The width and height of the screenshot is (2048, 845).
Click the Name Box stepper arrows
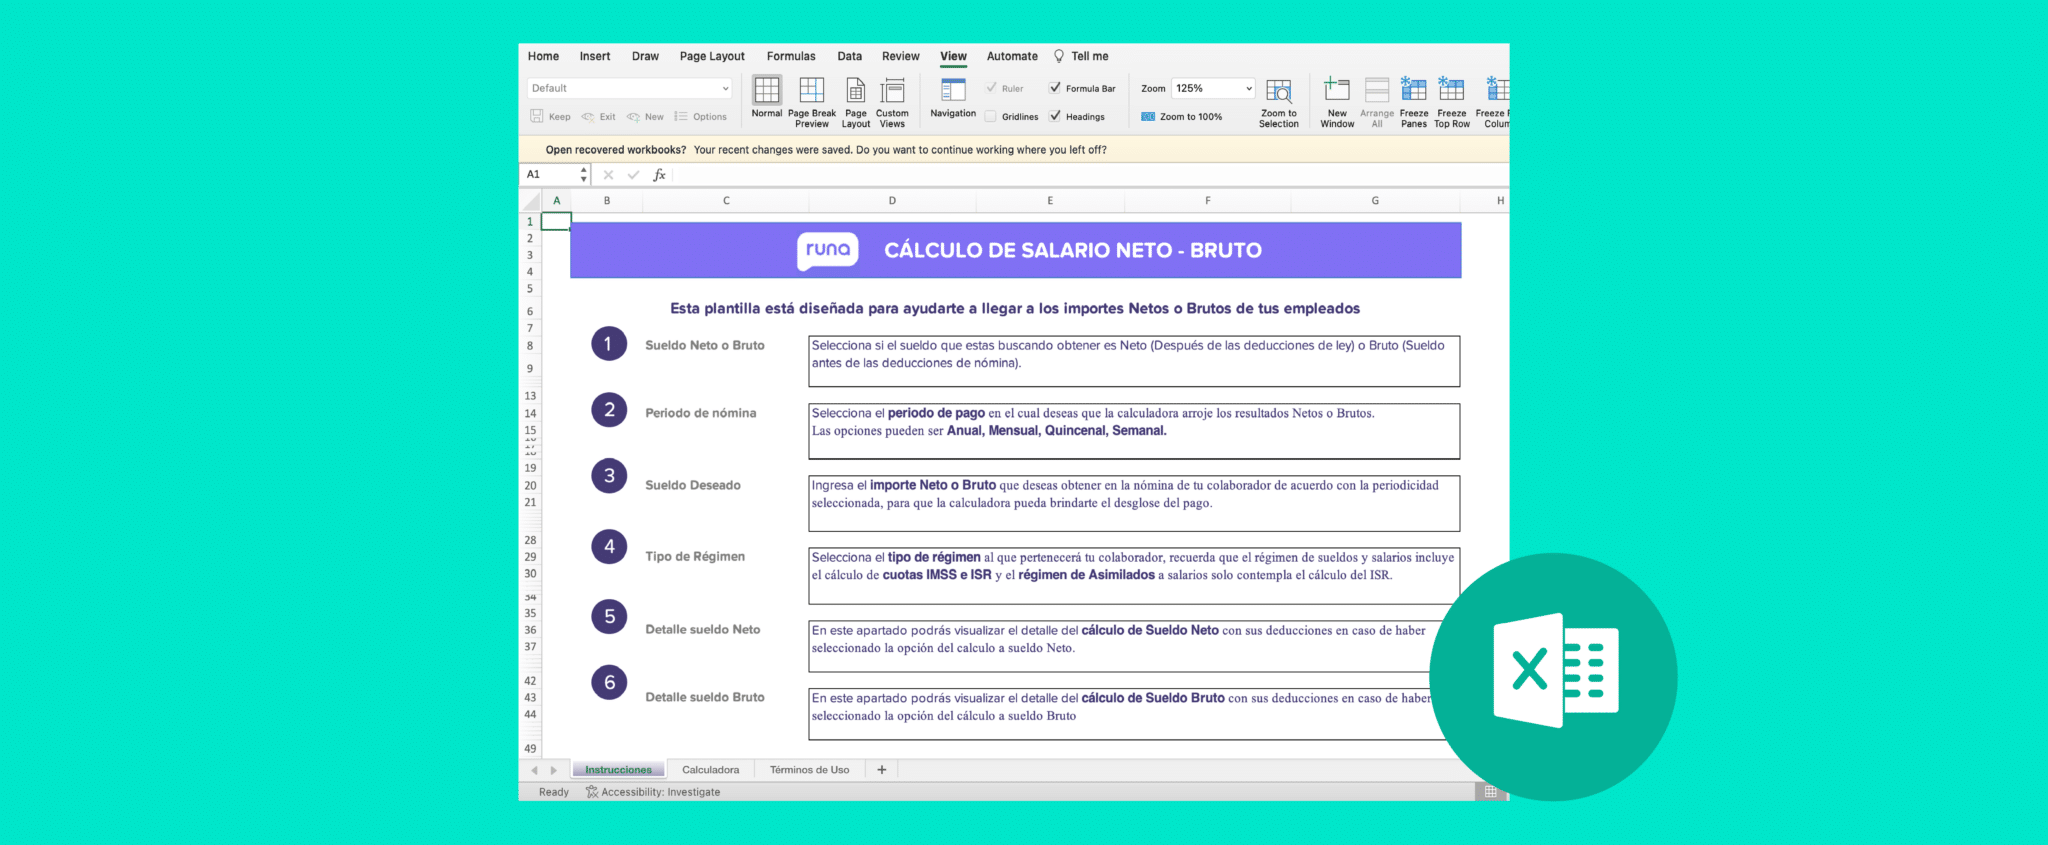[x=583, y=174]
